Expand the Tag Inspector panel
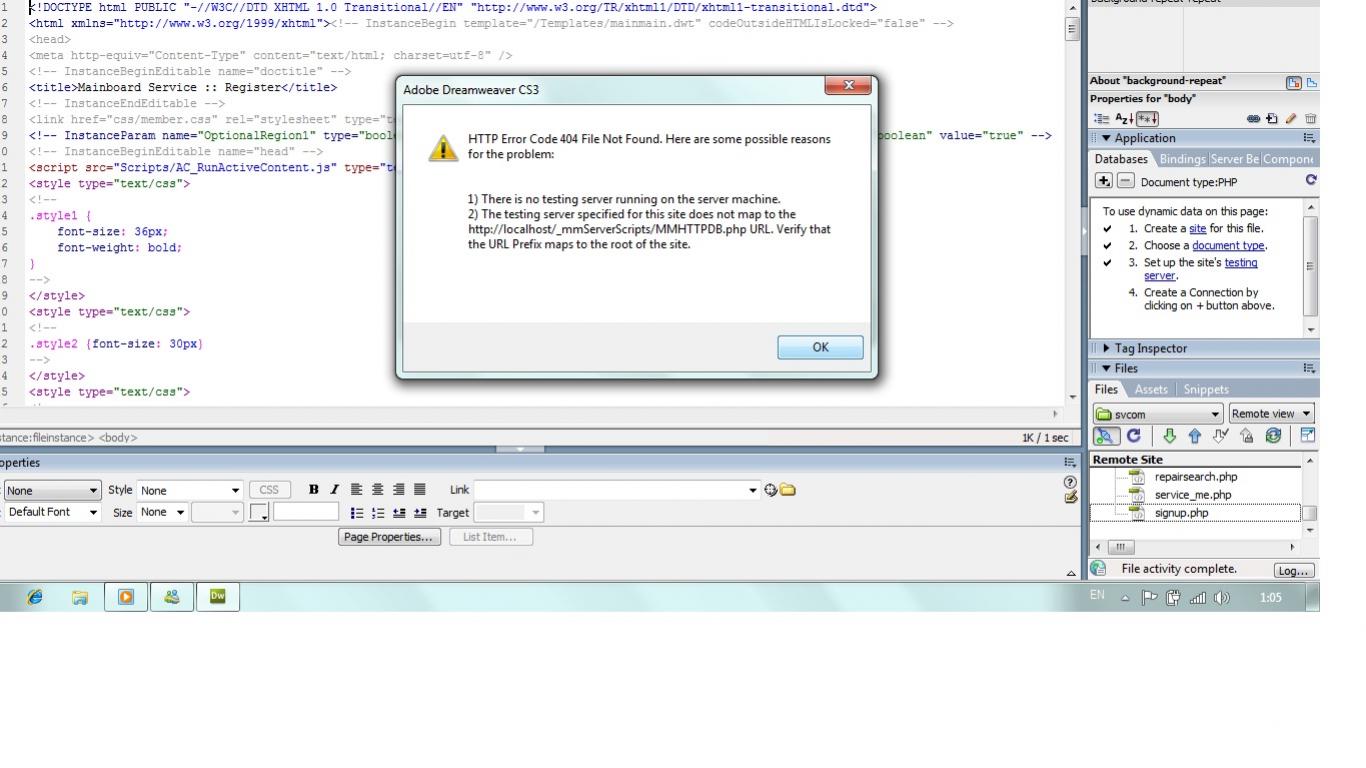1366x768 pixels. (1107, 349)
